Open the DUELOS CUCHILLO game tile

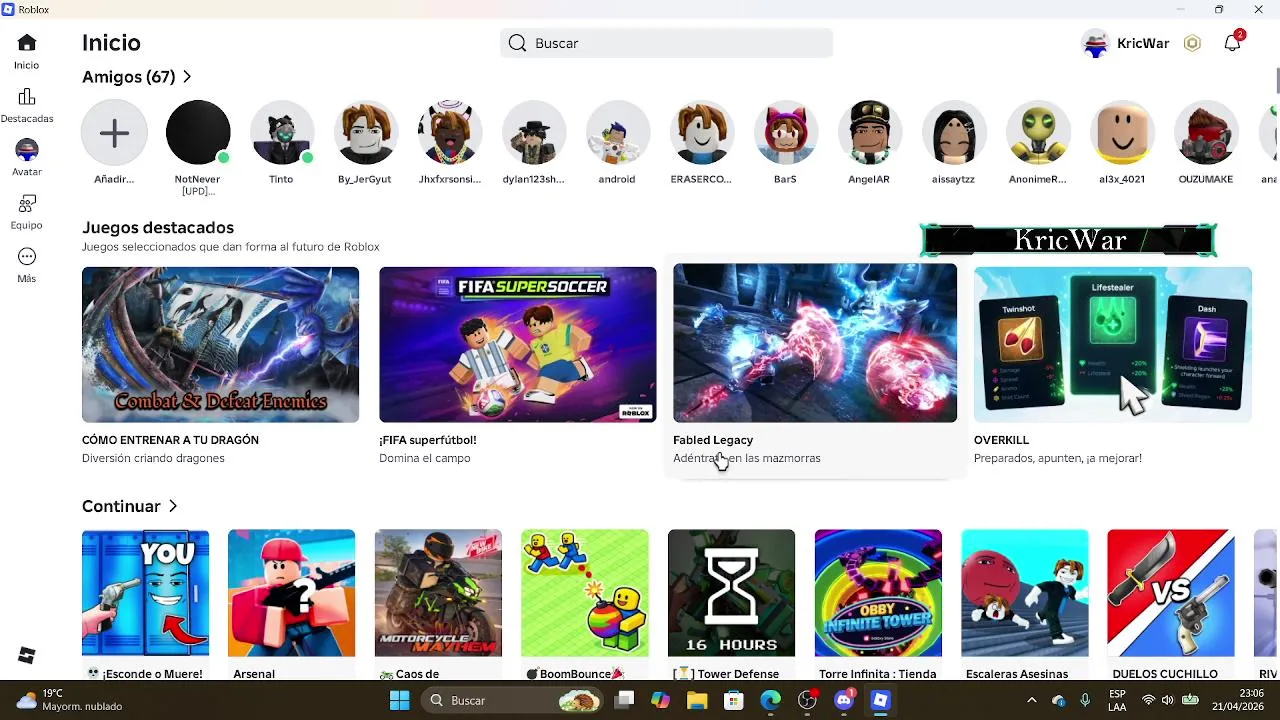click(1171, 604)
